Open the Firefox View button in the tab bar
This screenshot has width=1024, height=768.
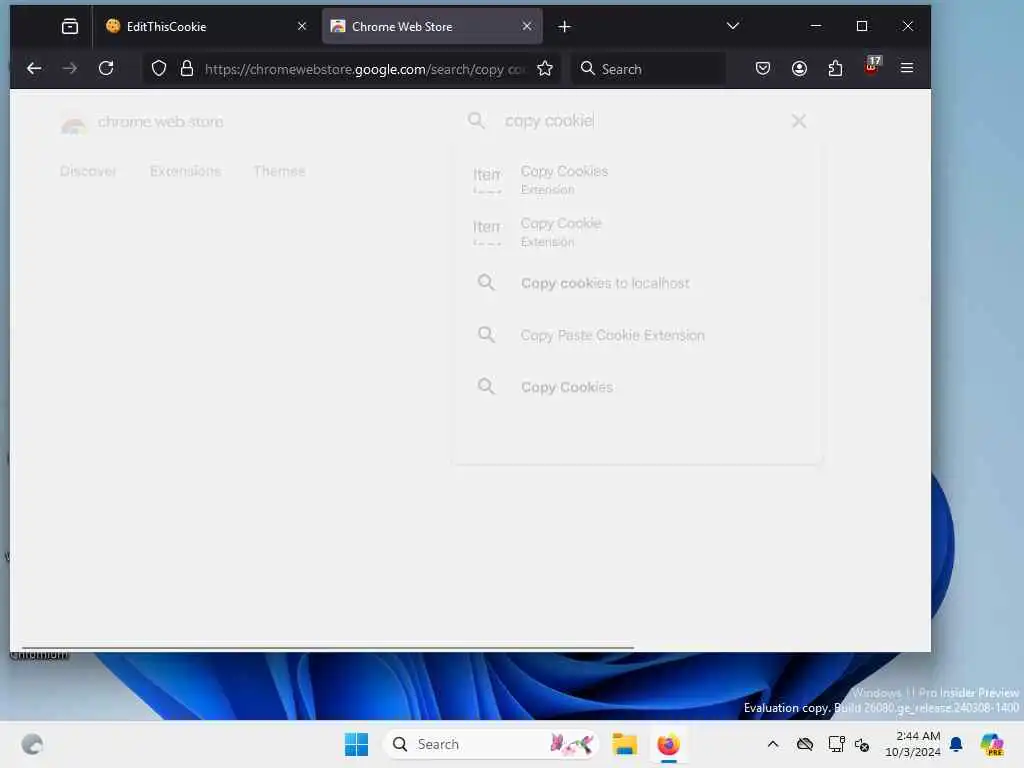pos(69,26)
